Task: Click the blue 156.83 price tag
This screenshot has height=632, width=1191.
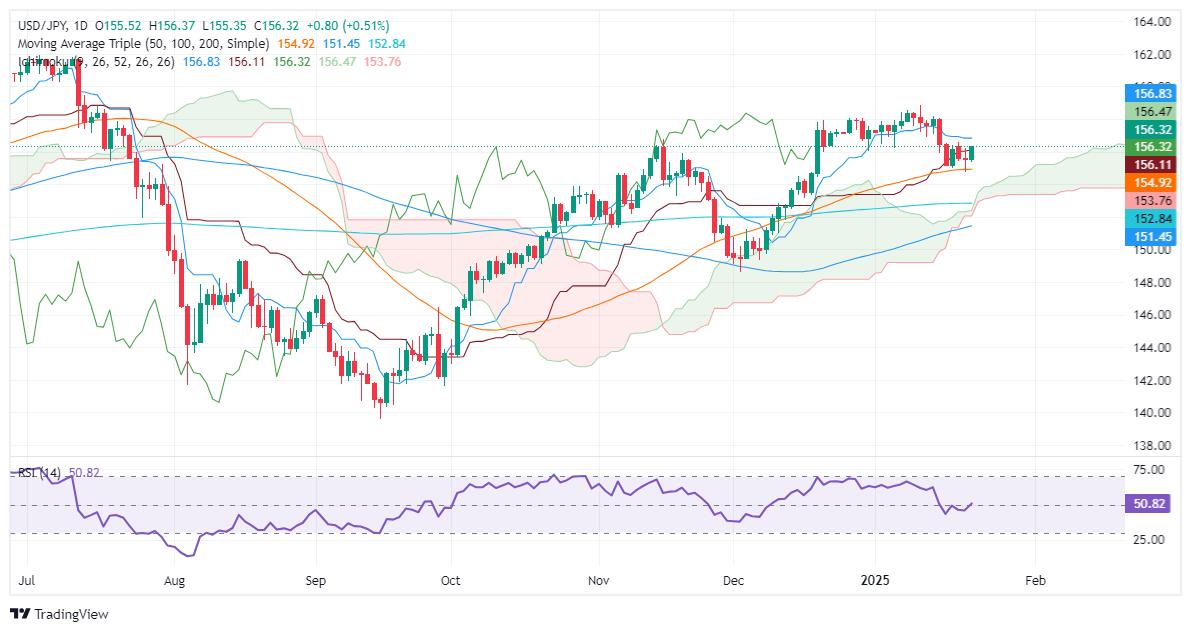Action: coord(1152,94)
